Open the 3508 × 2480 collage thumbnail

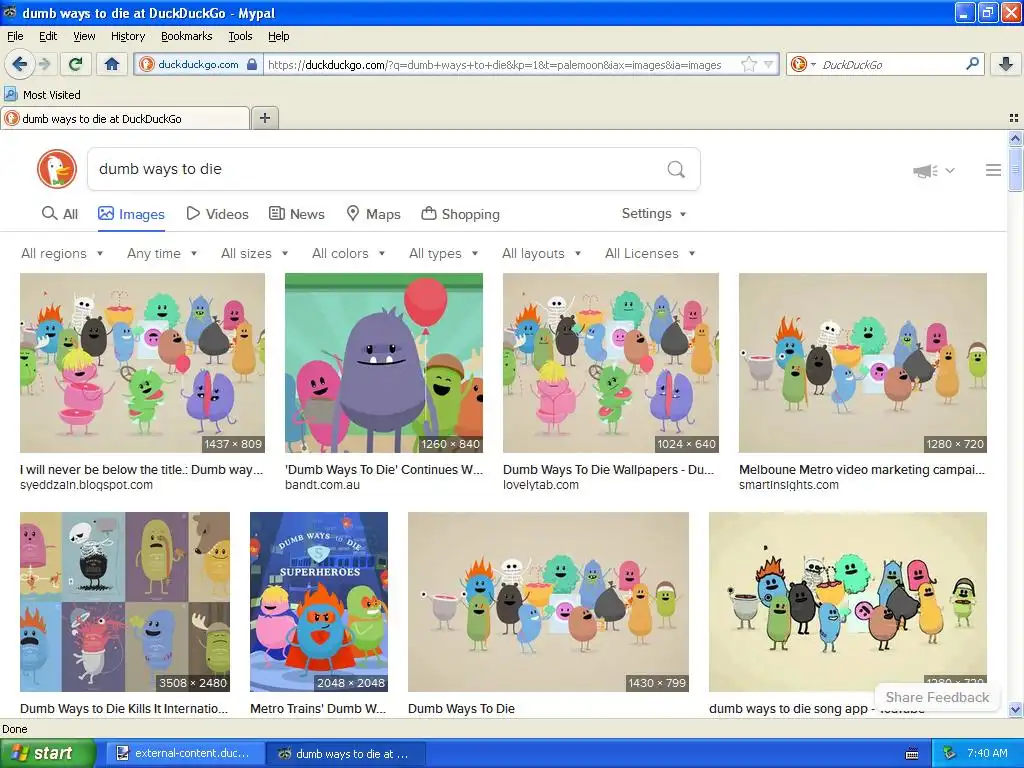coord(125,602)
